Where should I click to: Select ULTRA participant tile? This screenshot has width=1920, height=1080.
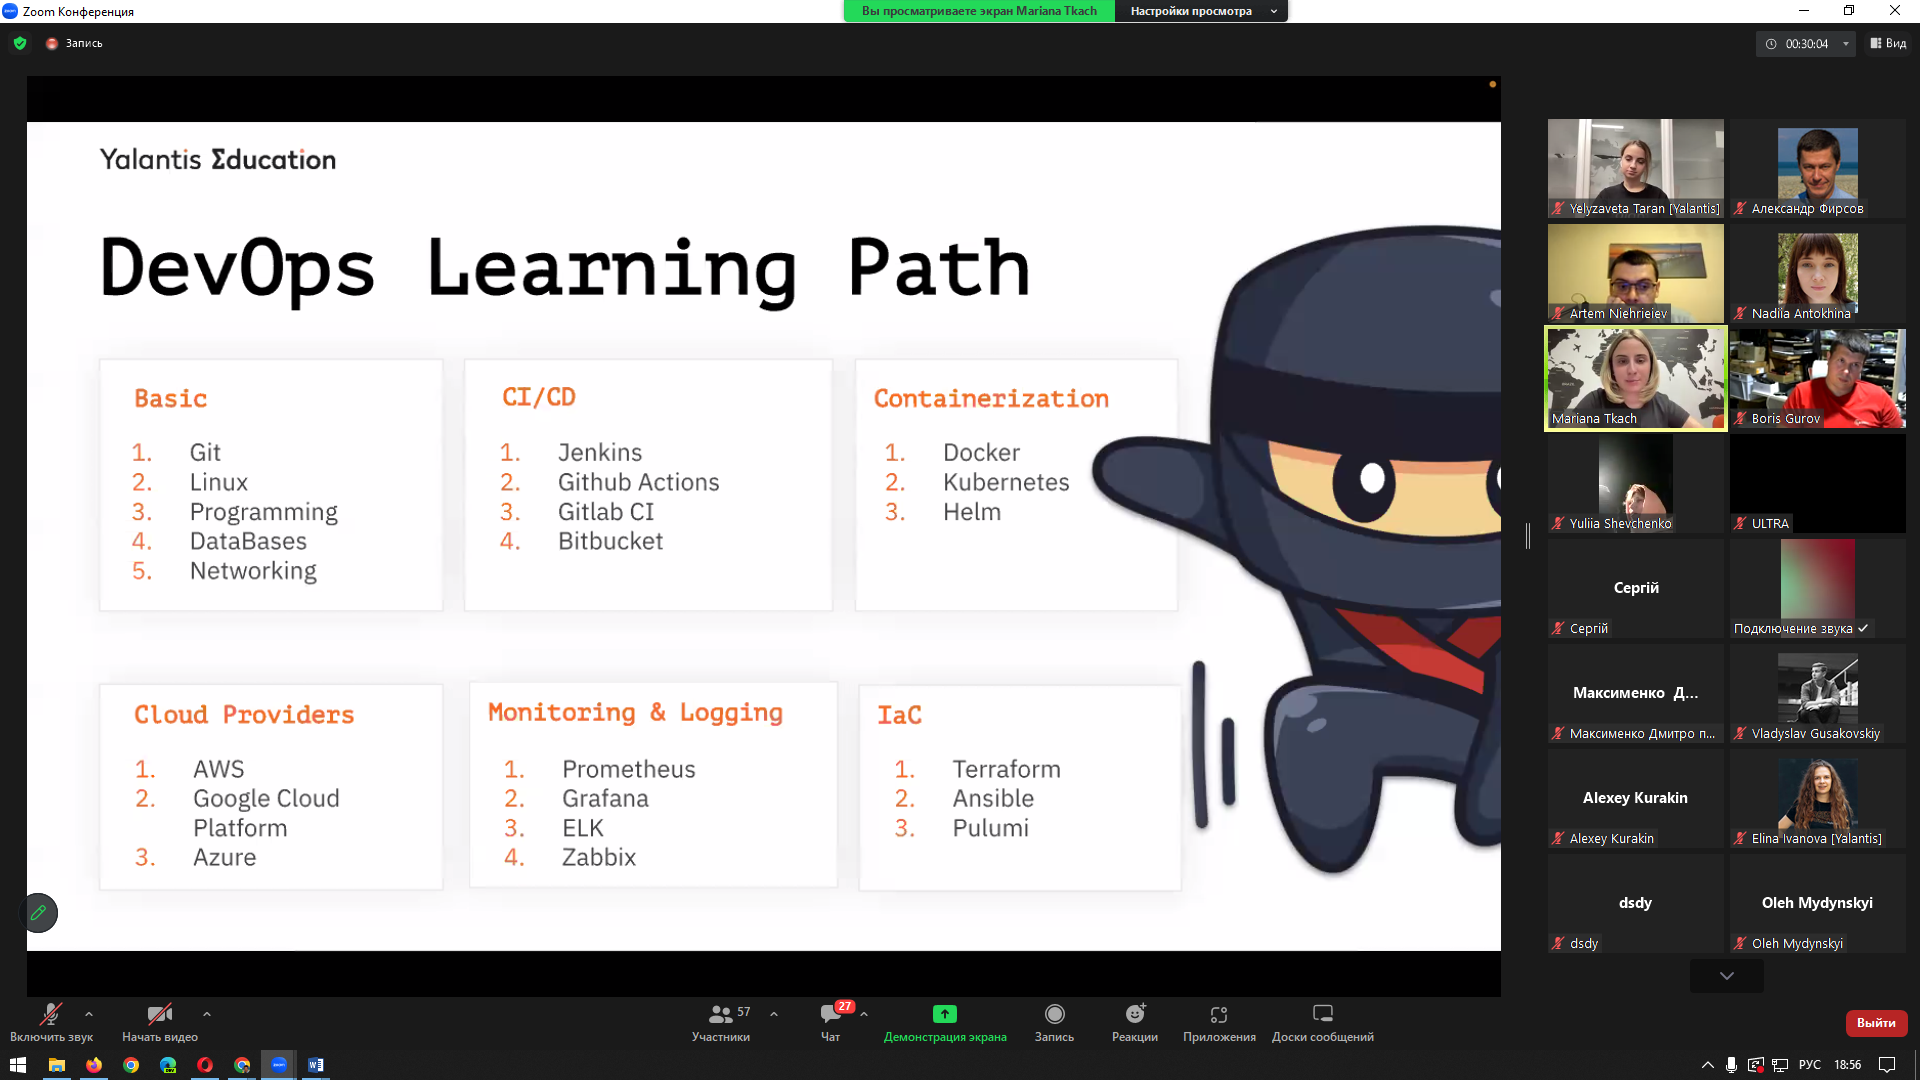click(x=1818, y=483)
